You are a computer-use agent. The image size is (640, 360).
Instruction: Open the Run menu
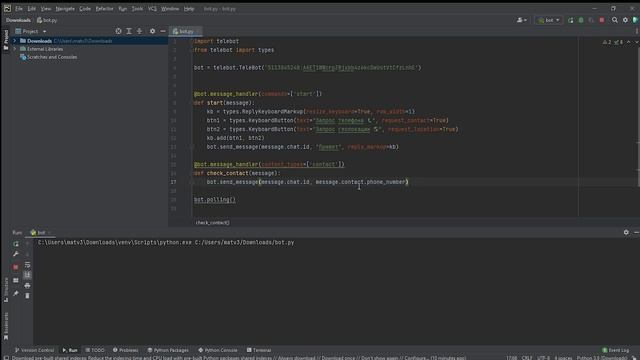[122, 9]
